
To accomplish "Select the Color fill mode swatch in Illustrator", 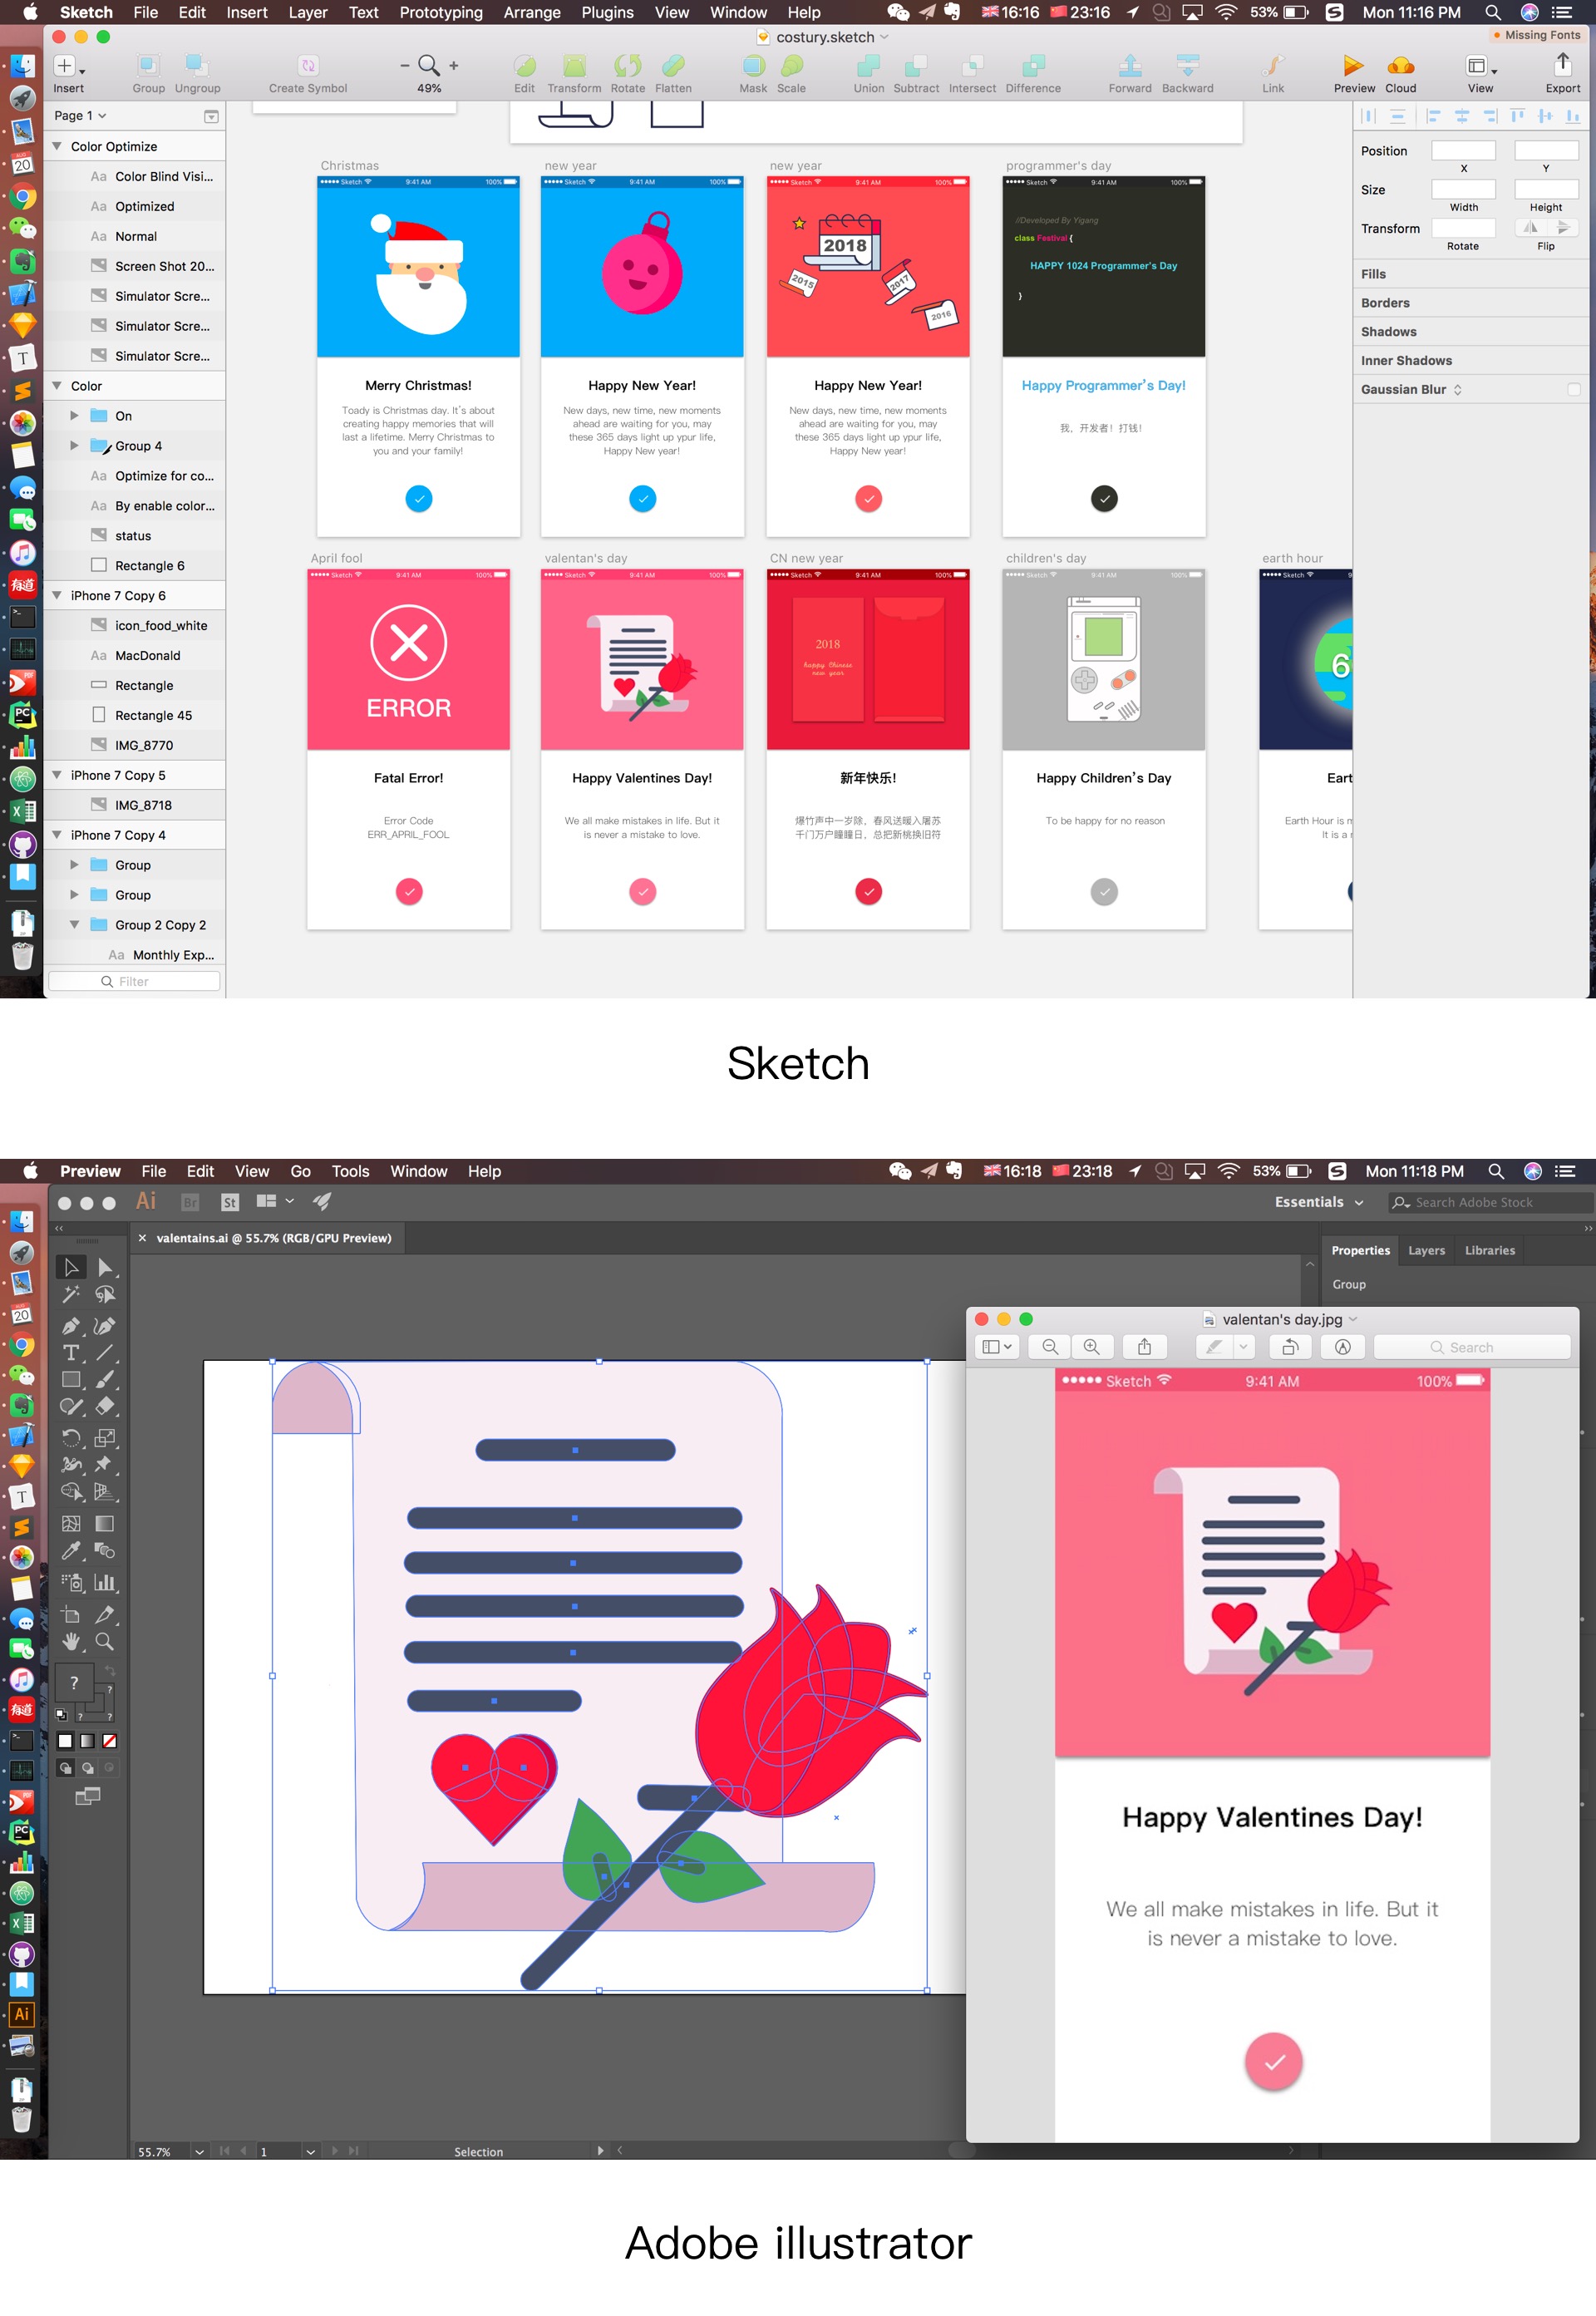I will pos(65,1741).
